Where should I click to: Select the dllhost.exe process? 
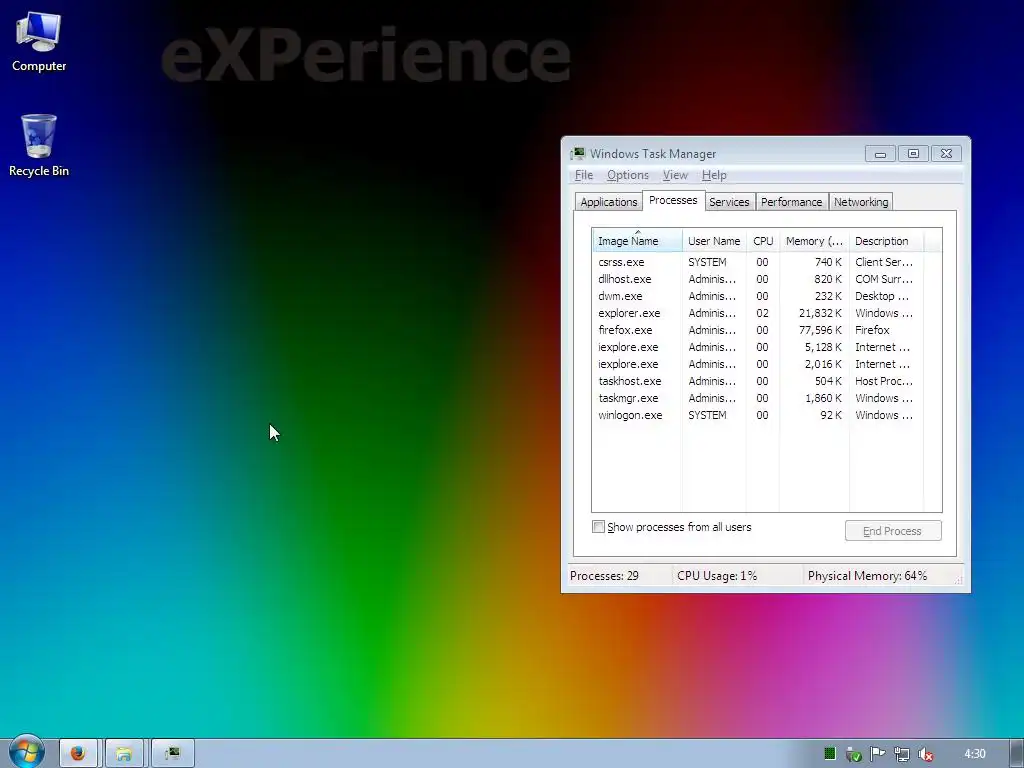[758, 279]
